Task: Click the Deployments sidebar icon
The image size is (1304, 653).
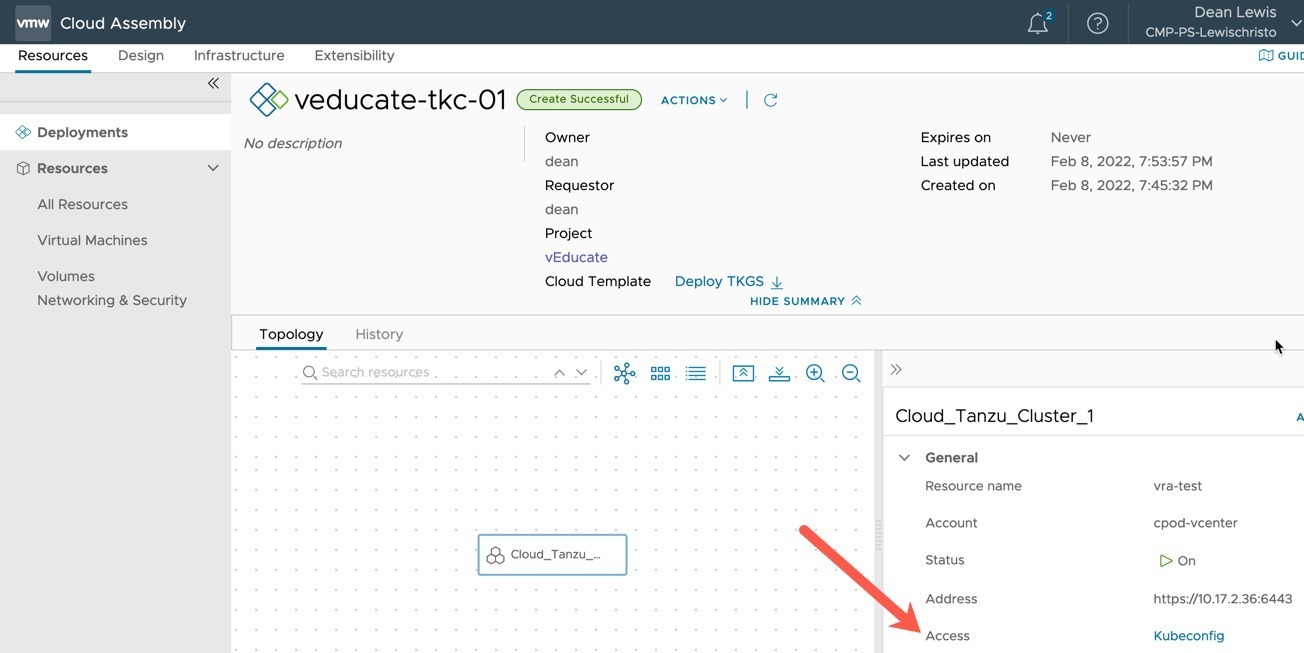Action: coord(23,132)
